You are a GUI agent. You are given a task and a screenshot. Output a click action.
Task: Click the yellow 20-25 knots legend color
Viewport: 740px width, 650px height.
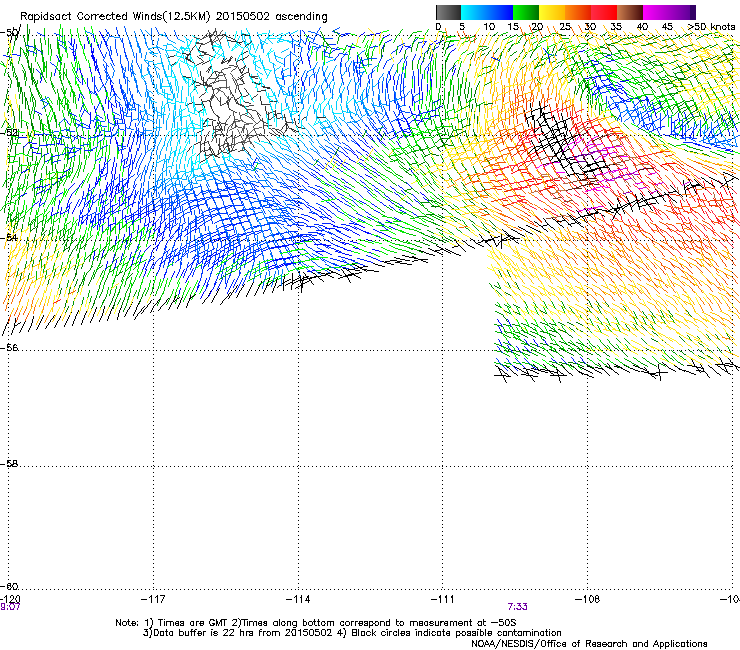pyautogui.click(x=552, y=12)
